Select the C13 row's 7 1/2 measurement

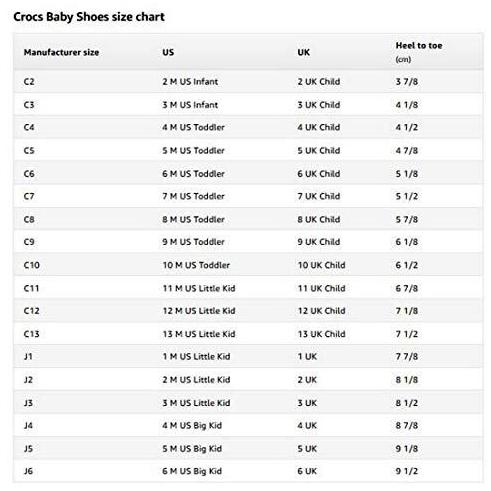pyautogui.click(x=406, y=334)
